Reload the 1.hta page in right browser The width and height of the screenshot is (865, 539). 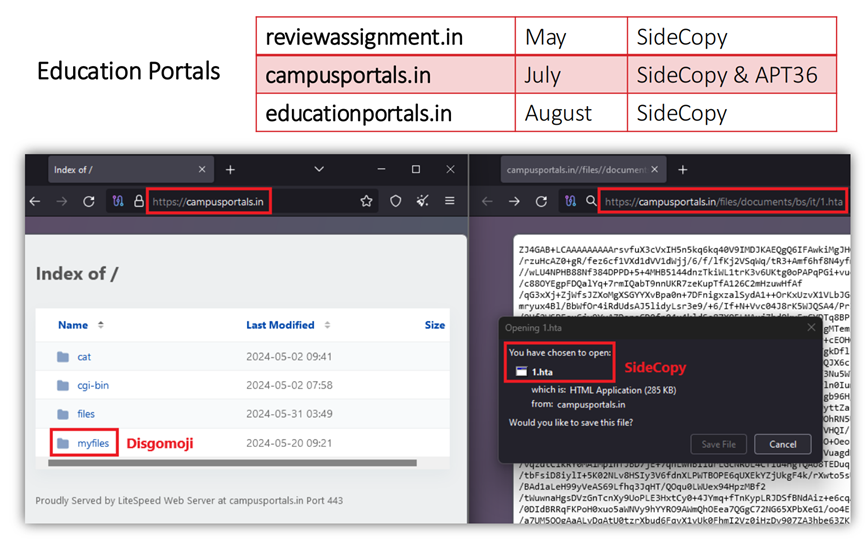pos(543,201)
